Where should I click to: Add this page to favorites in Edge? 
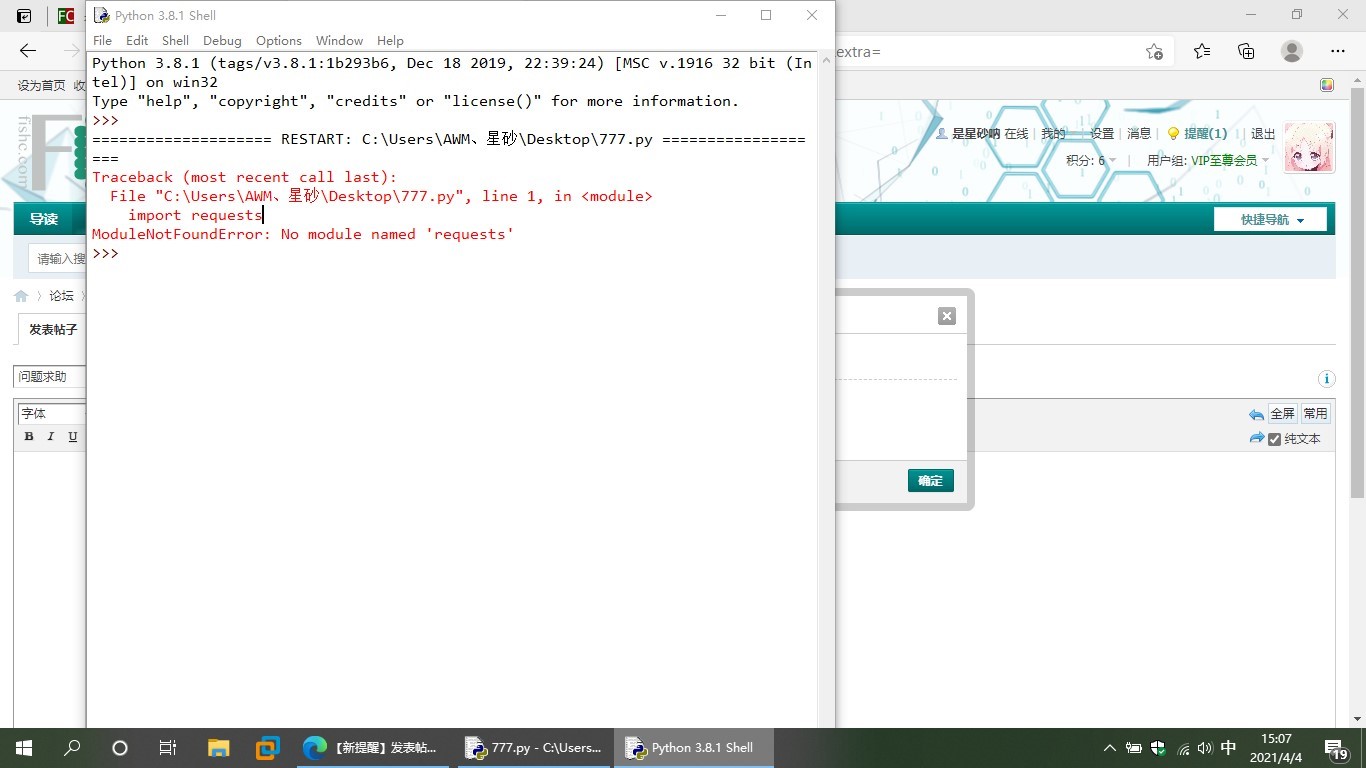tap(1154, 51)
